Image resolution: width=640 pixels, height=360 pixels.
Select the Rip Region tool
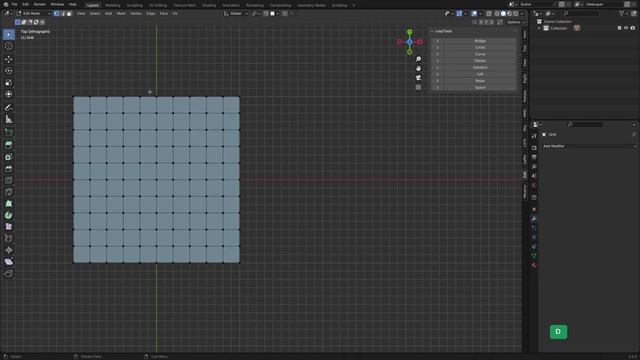(9, 273)
